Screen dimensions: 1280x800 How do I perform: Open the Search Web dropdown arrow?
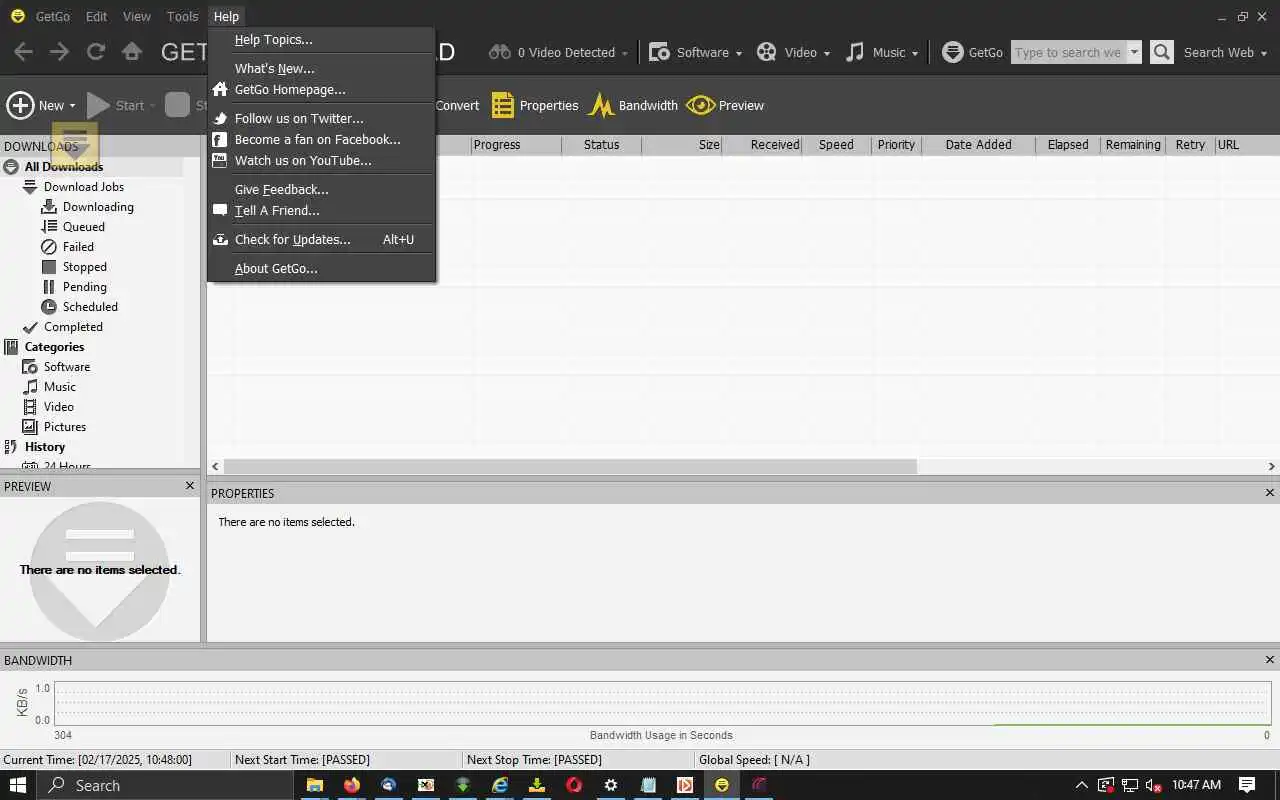point(1264,53)
